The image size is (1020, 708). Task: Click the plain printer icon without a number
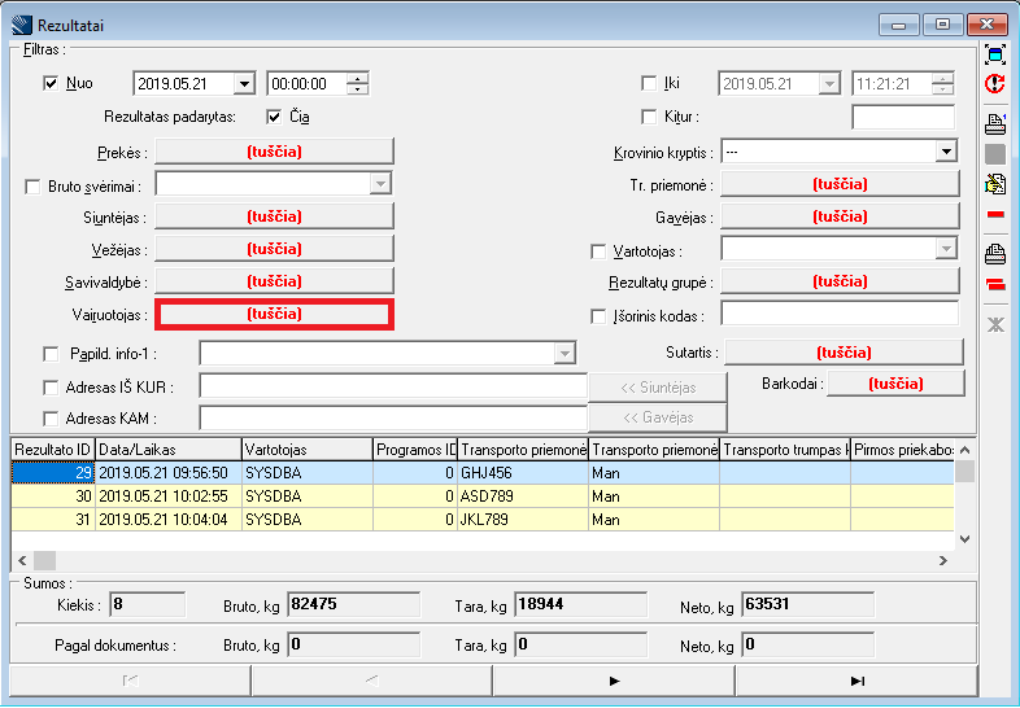995,252
